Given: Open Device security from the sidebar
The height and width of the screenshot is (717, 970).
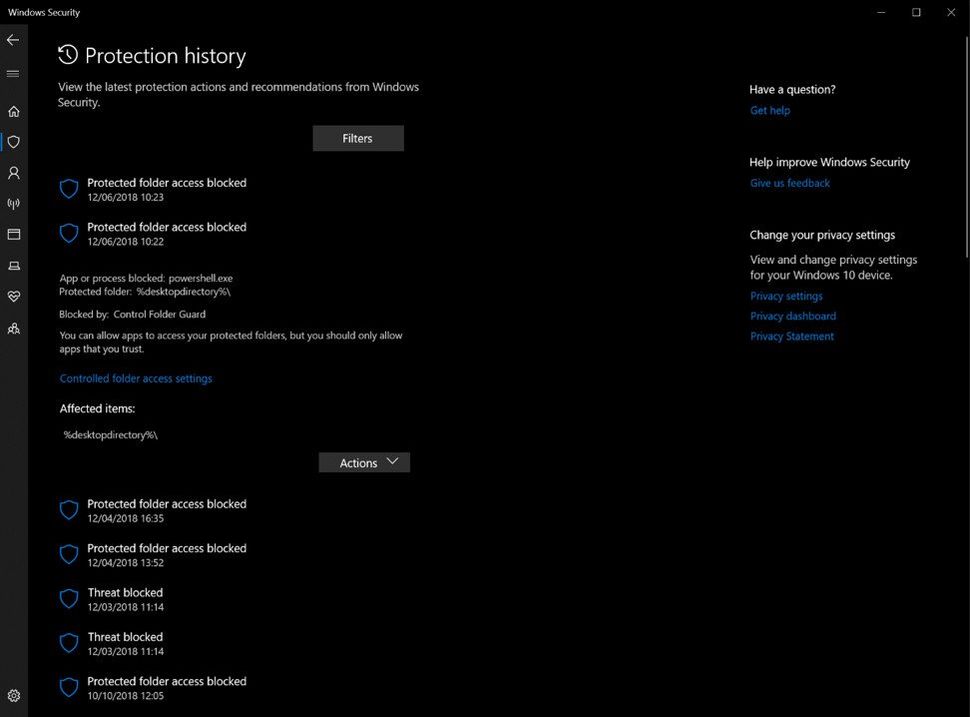Looking at the screenshot, I should tap(13, 265).
